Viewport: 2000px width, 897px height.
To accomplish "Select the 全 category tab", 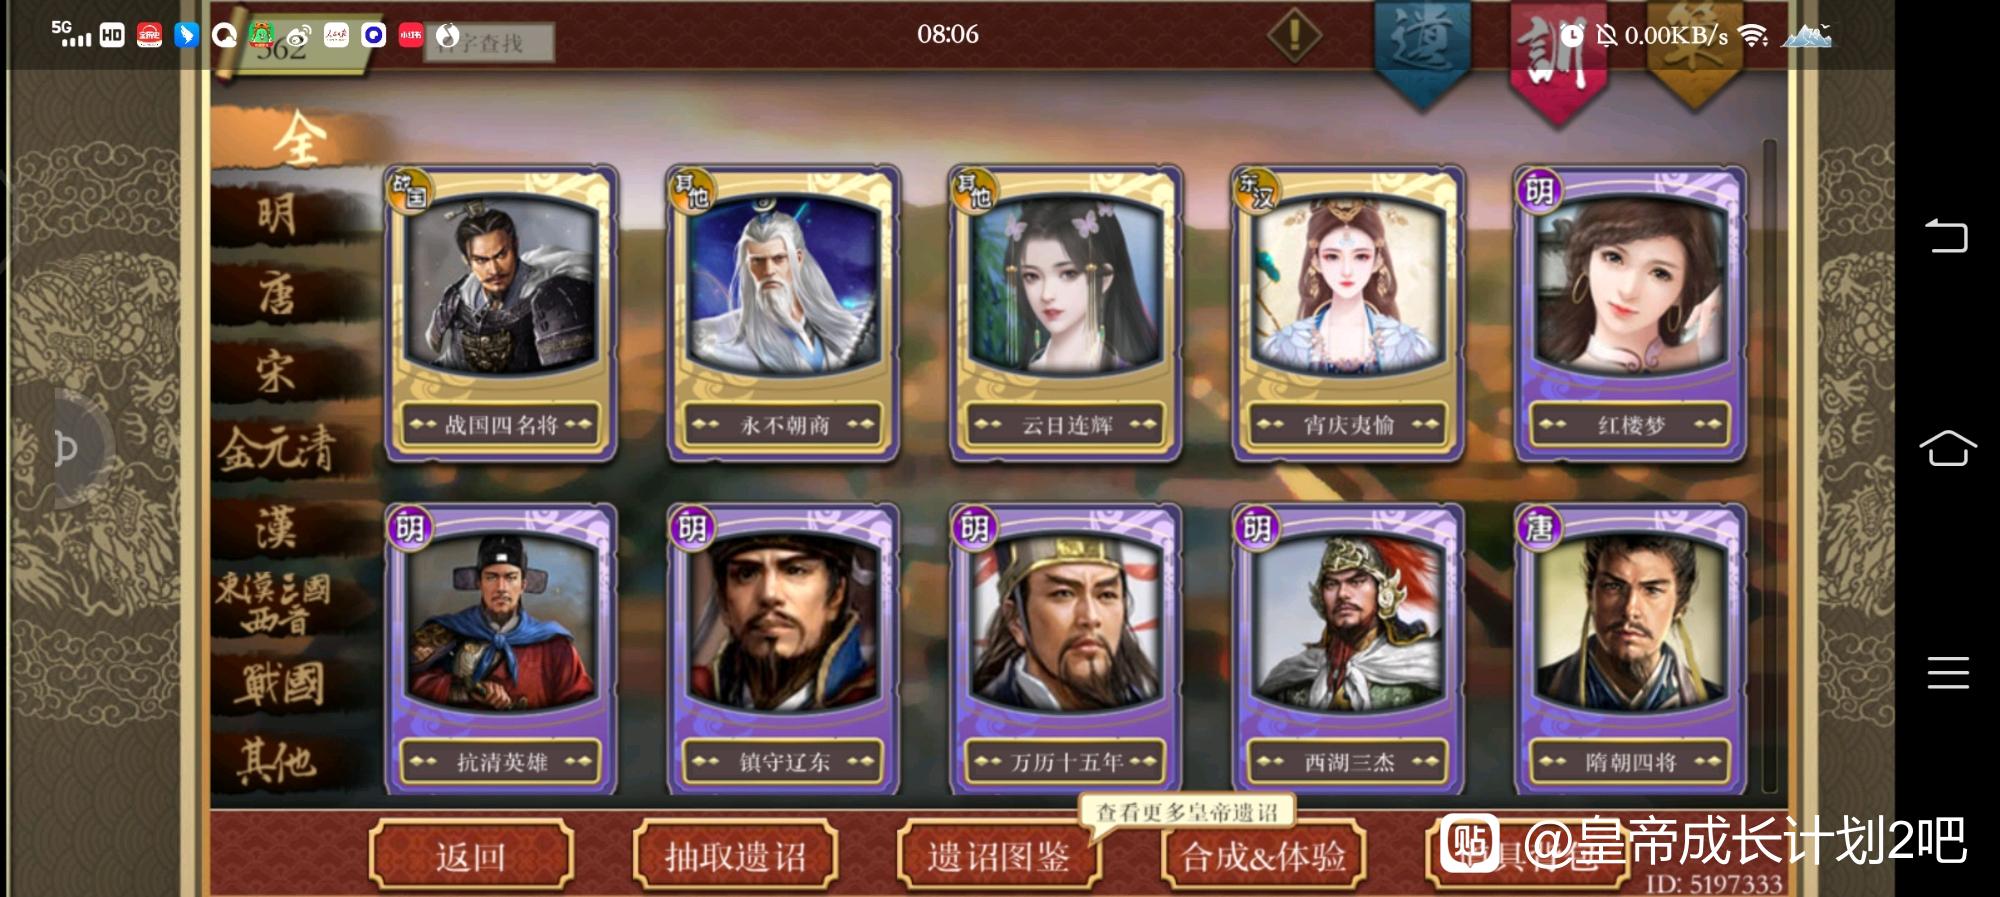I will click(x=298, y=138).
